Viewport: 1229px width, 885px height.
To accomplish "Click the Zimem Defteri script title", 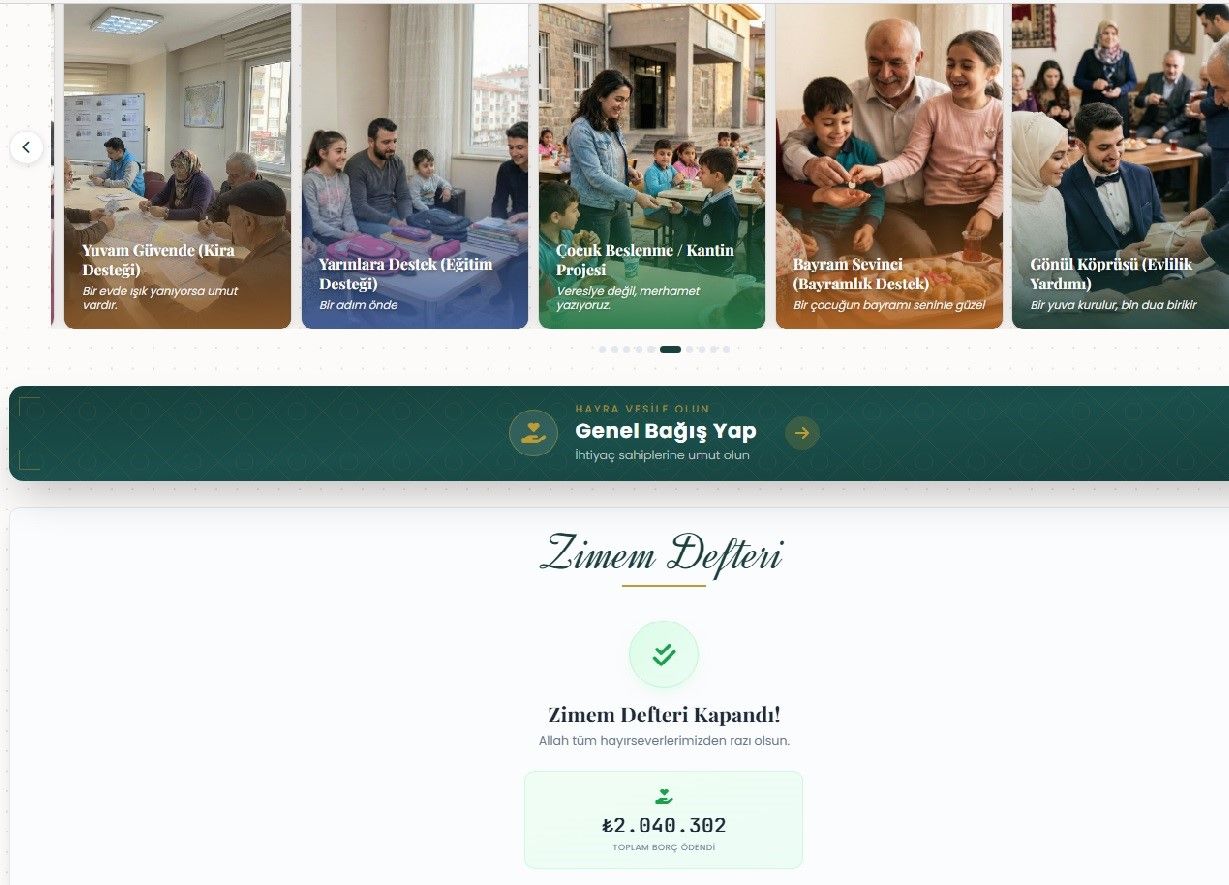I will [x=662, y=555].
